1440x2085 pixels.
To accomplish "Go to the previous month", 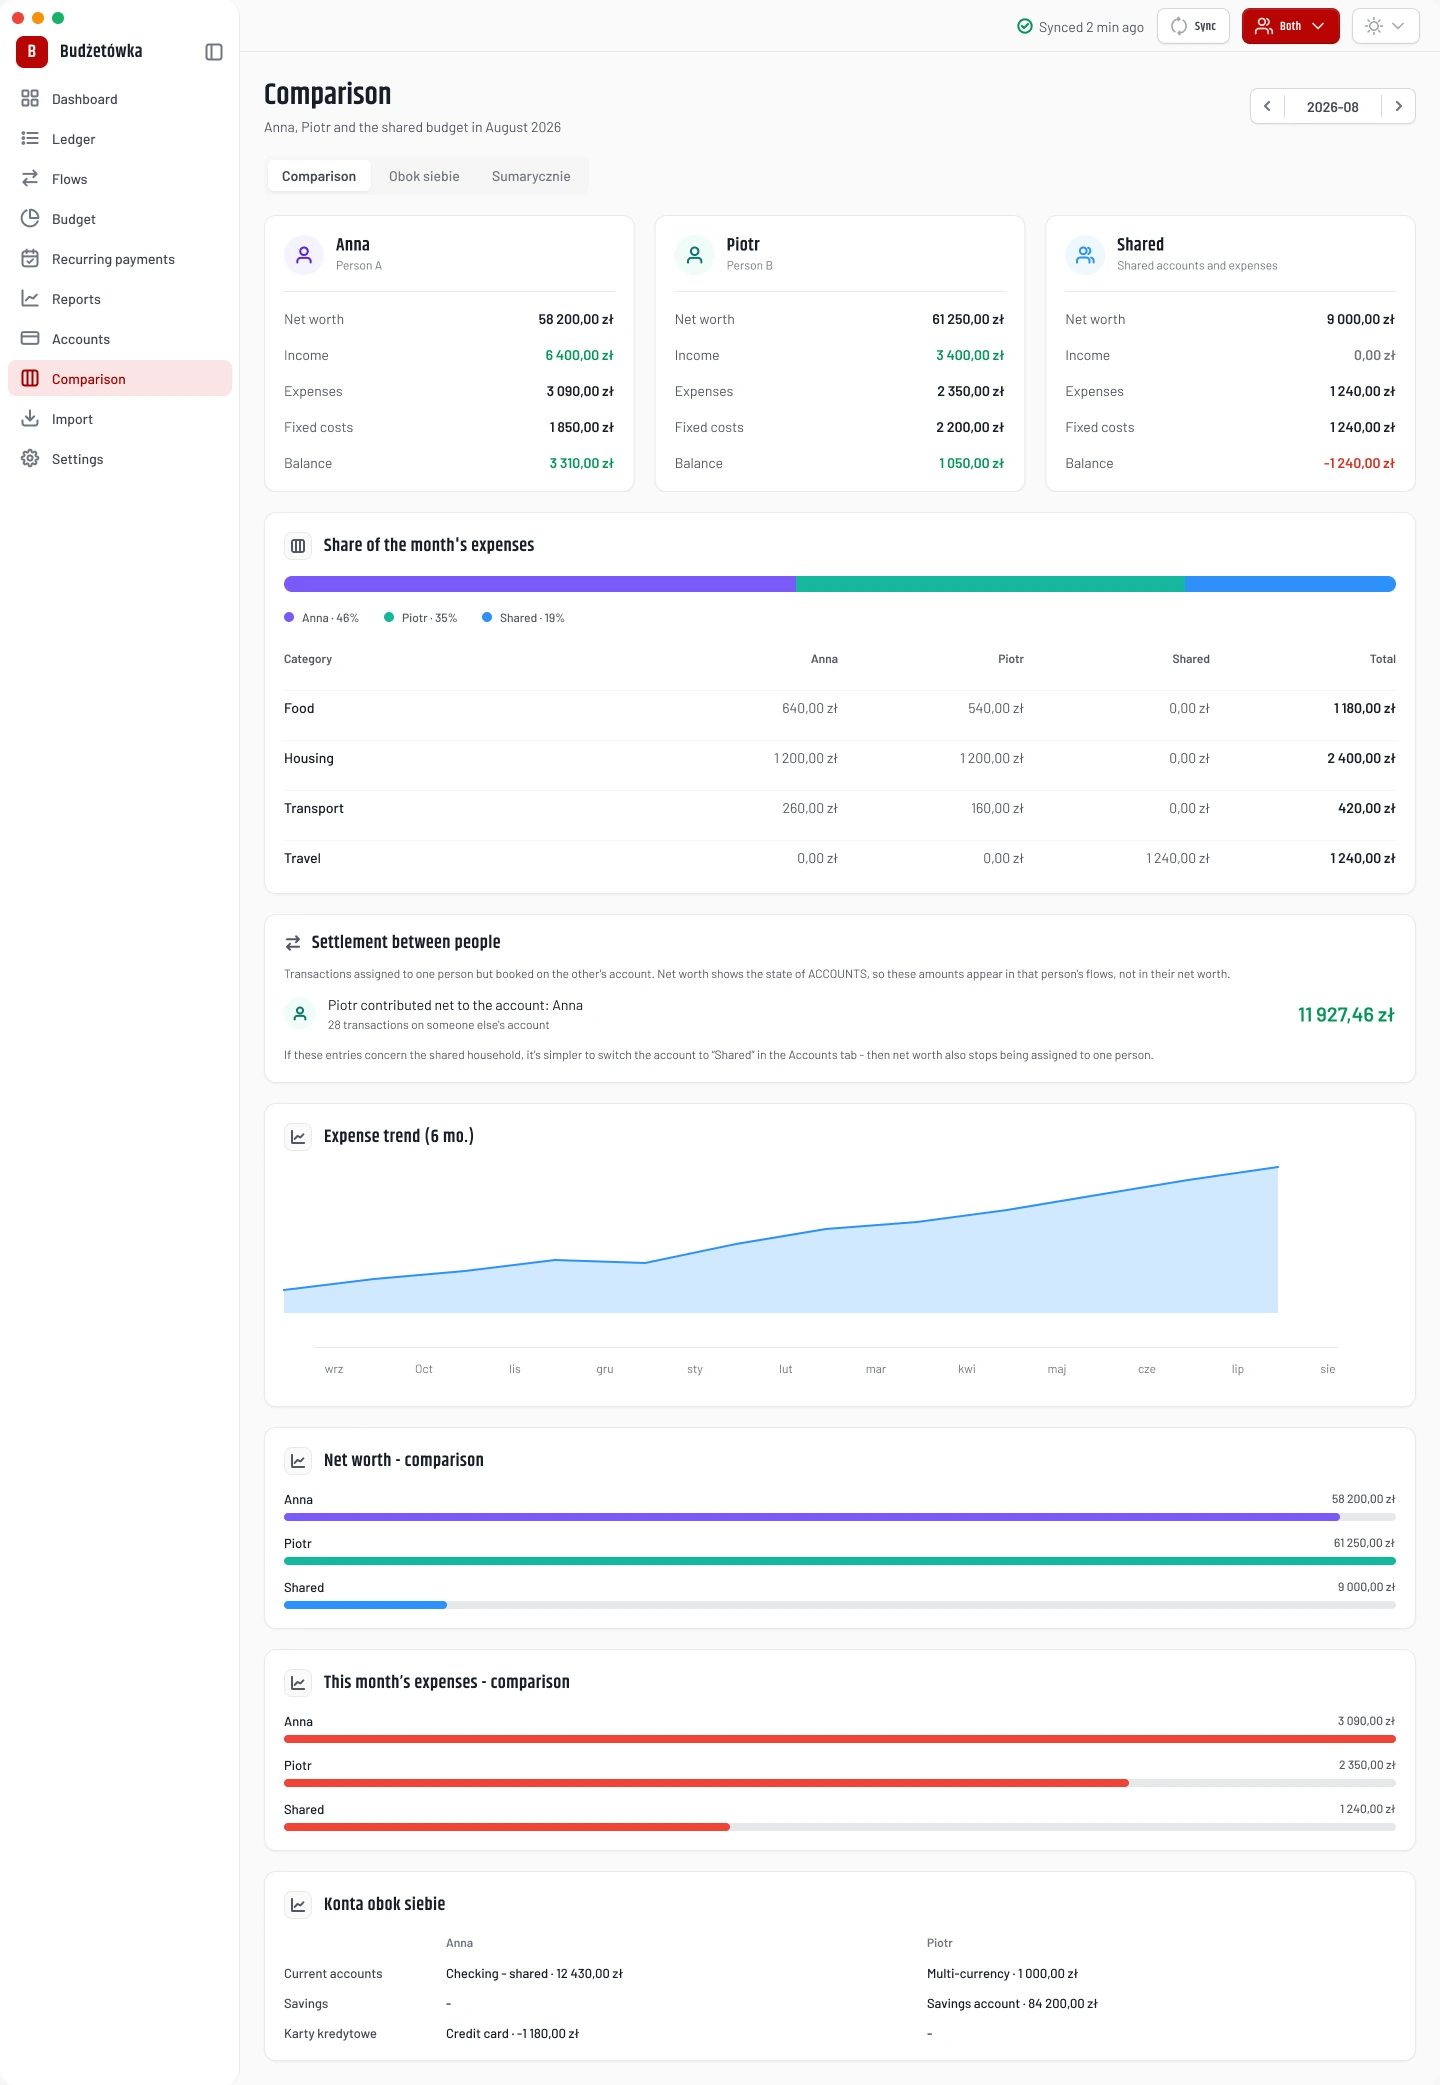I will pyautogui.click(x=1267, y=107).
